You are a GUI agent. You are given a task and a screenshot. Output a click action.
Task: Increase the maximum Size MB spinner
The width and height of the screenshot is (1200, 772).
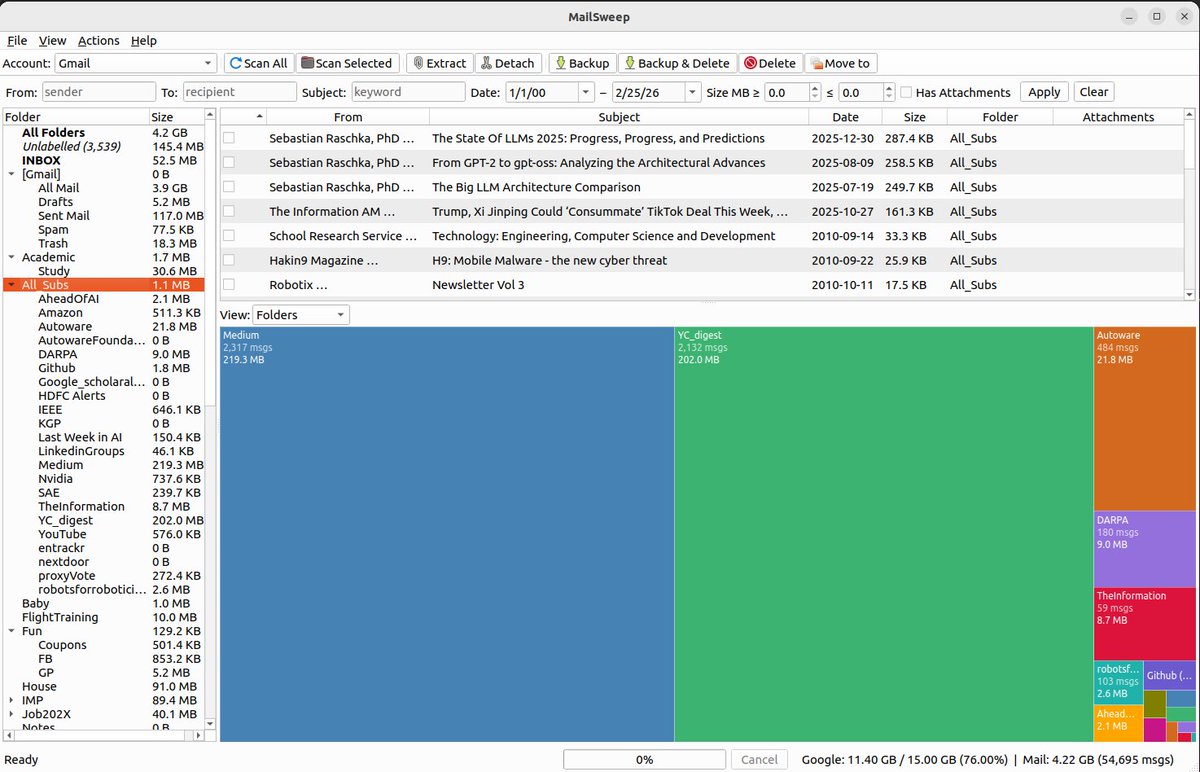click(x=889, y=88)
